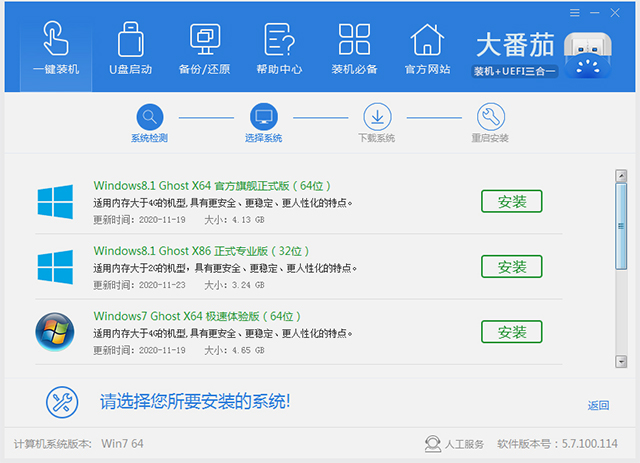640x463 pixels.
Task: Click the Windows 7 orb logo
Action: [x=55, y=332]
